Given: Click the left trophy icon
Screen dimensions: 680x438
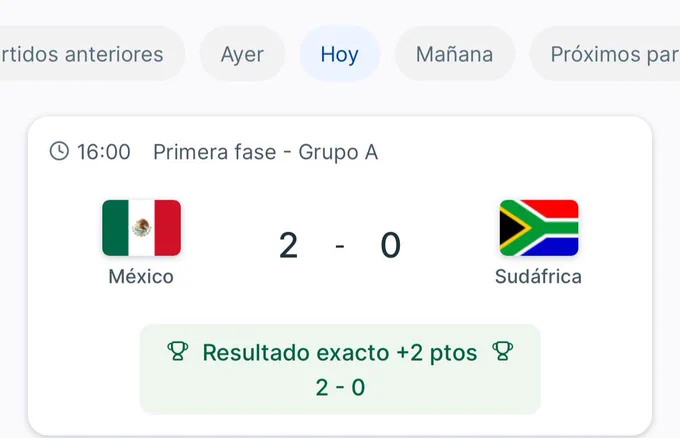Looking at the screenshot, I should tap(178, 351).
